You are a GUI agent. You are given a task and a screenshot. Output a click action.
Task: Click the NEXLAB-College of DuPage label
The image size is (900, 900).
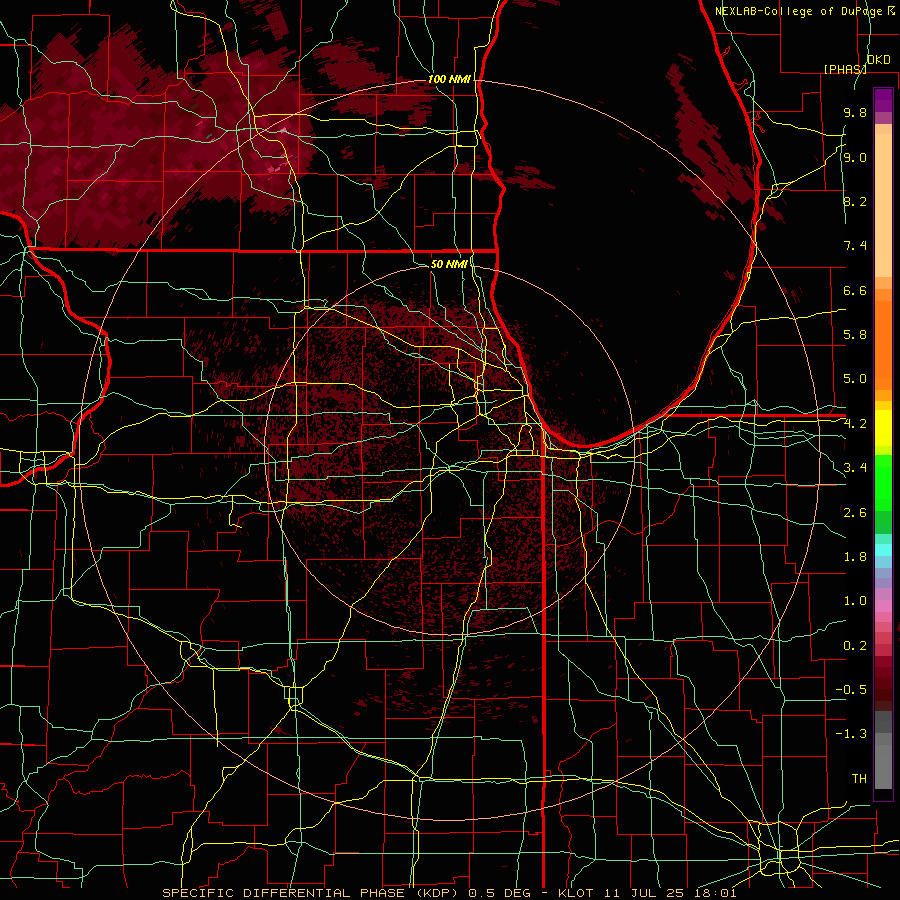click(x=800, y=11)
